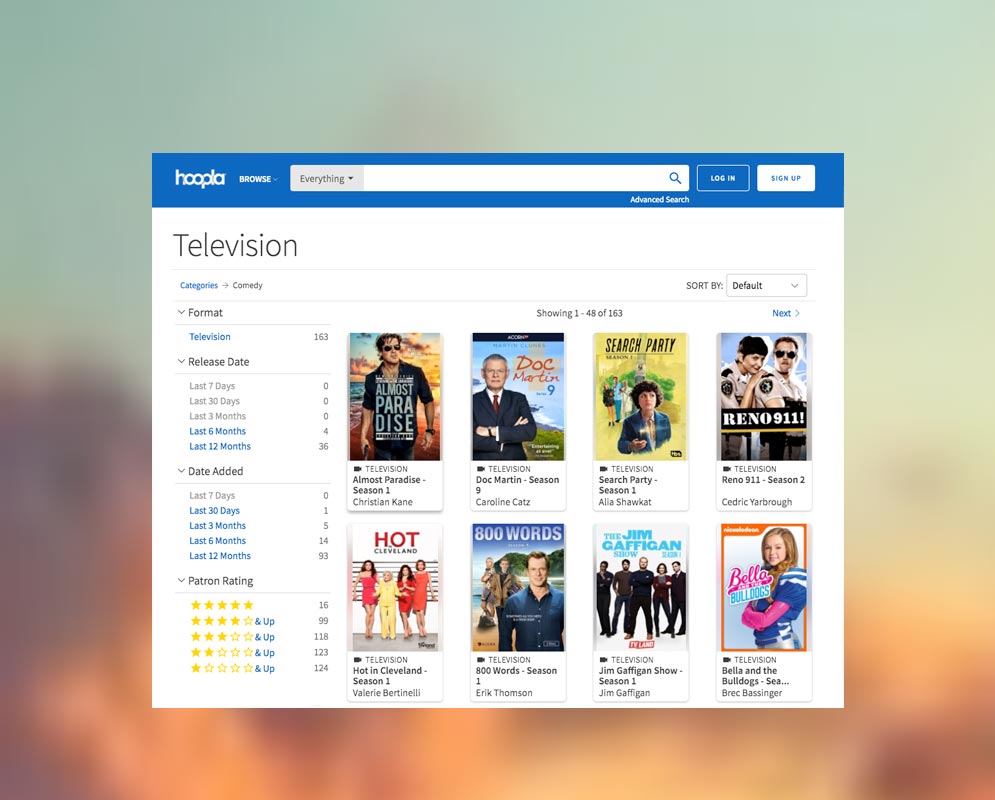Viewport: 995px width, 800px height.
Task: Click the 'Comedy' breadcrumb text
Action: click(x=247, y=285)
